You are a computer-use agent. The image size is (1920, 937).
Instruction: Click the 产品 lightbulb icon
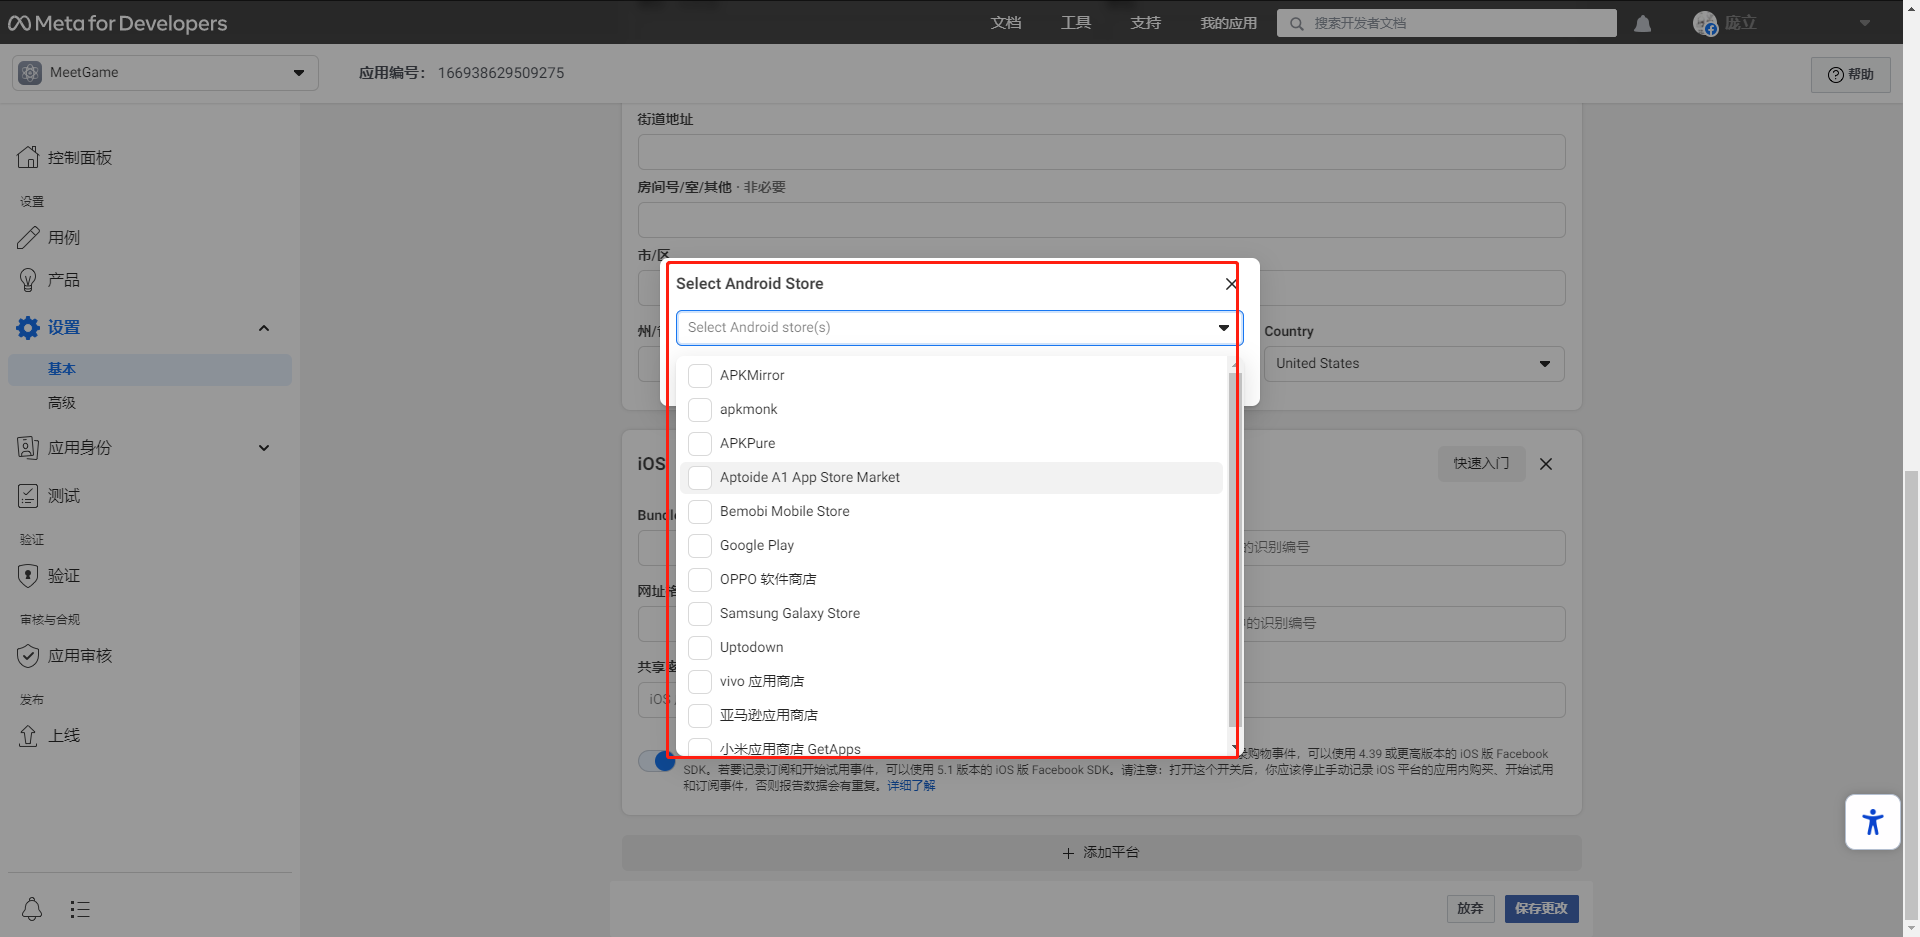tap(28, 280)
